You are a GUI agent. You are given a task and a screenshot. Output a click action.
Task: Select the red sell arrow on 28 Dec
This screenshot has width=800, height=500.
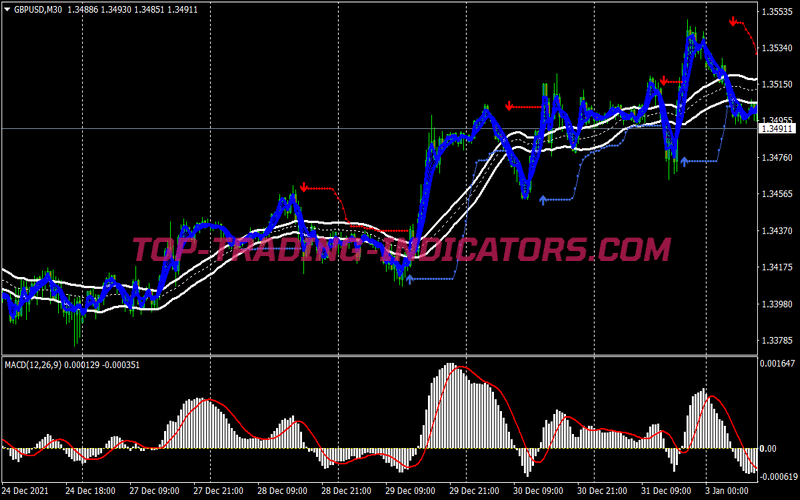click(304, 187)
